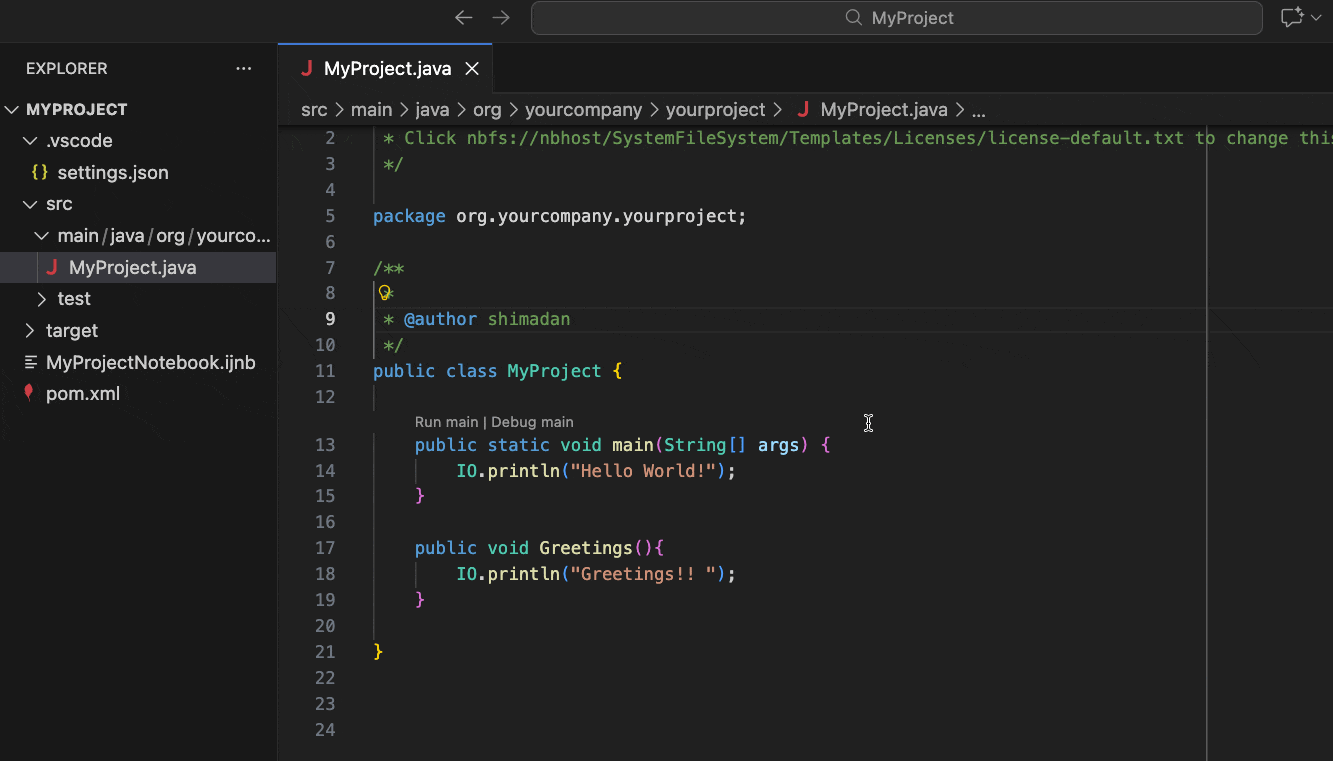
Task: Click the Java icon in breadcrumb MyProject.java
Action: pyautogui.click(x=803, y=110)
